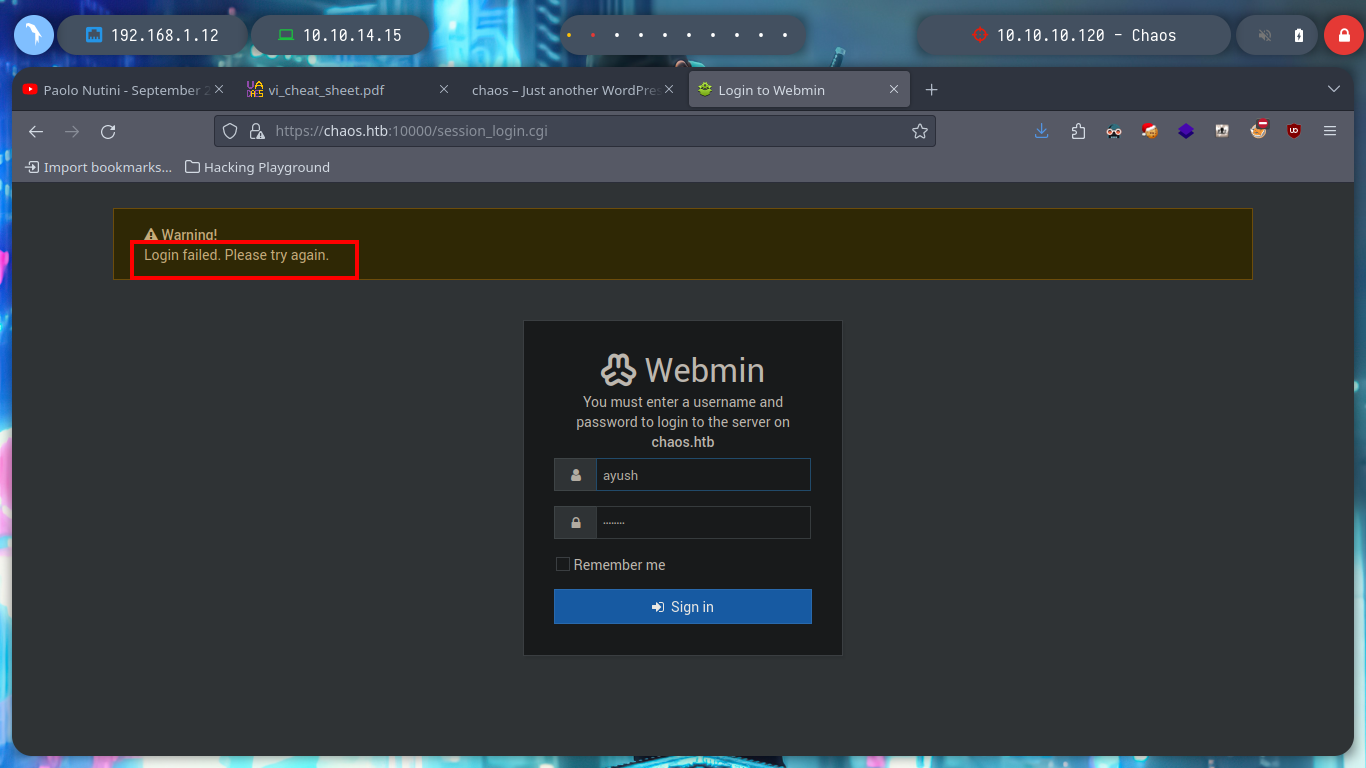Click the purple diamond extension icon

(1186, 131)
